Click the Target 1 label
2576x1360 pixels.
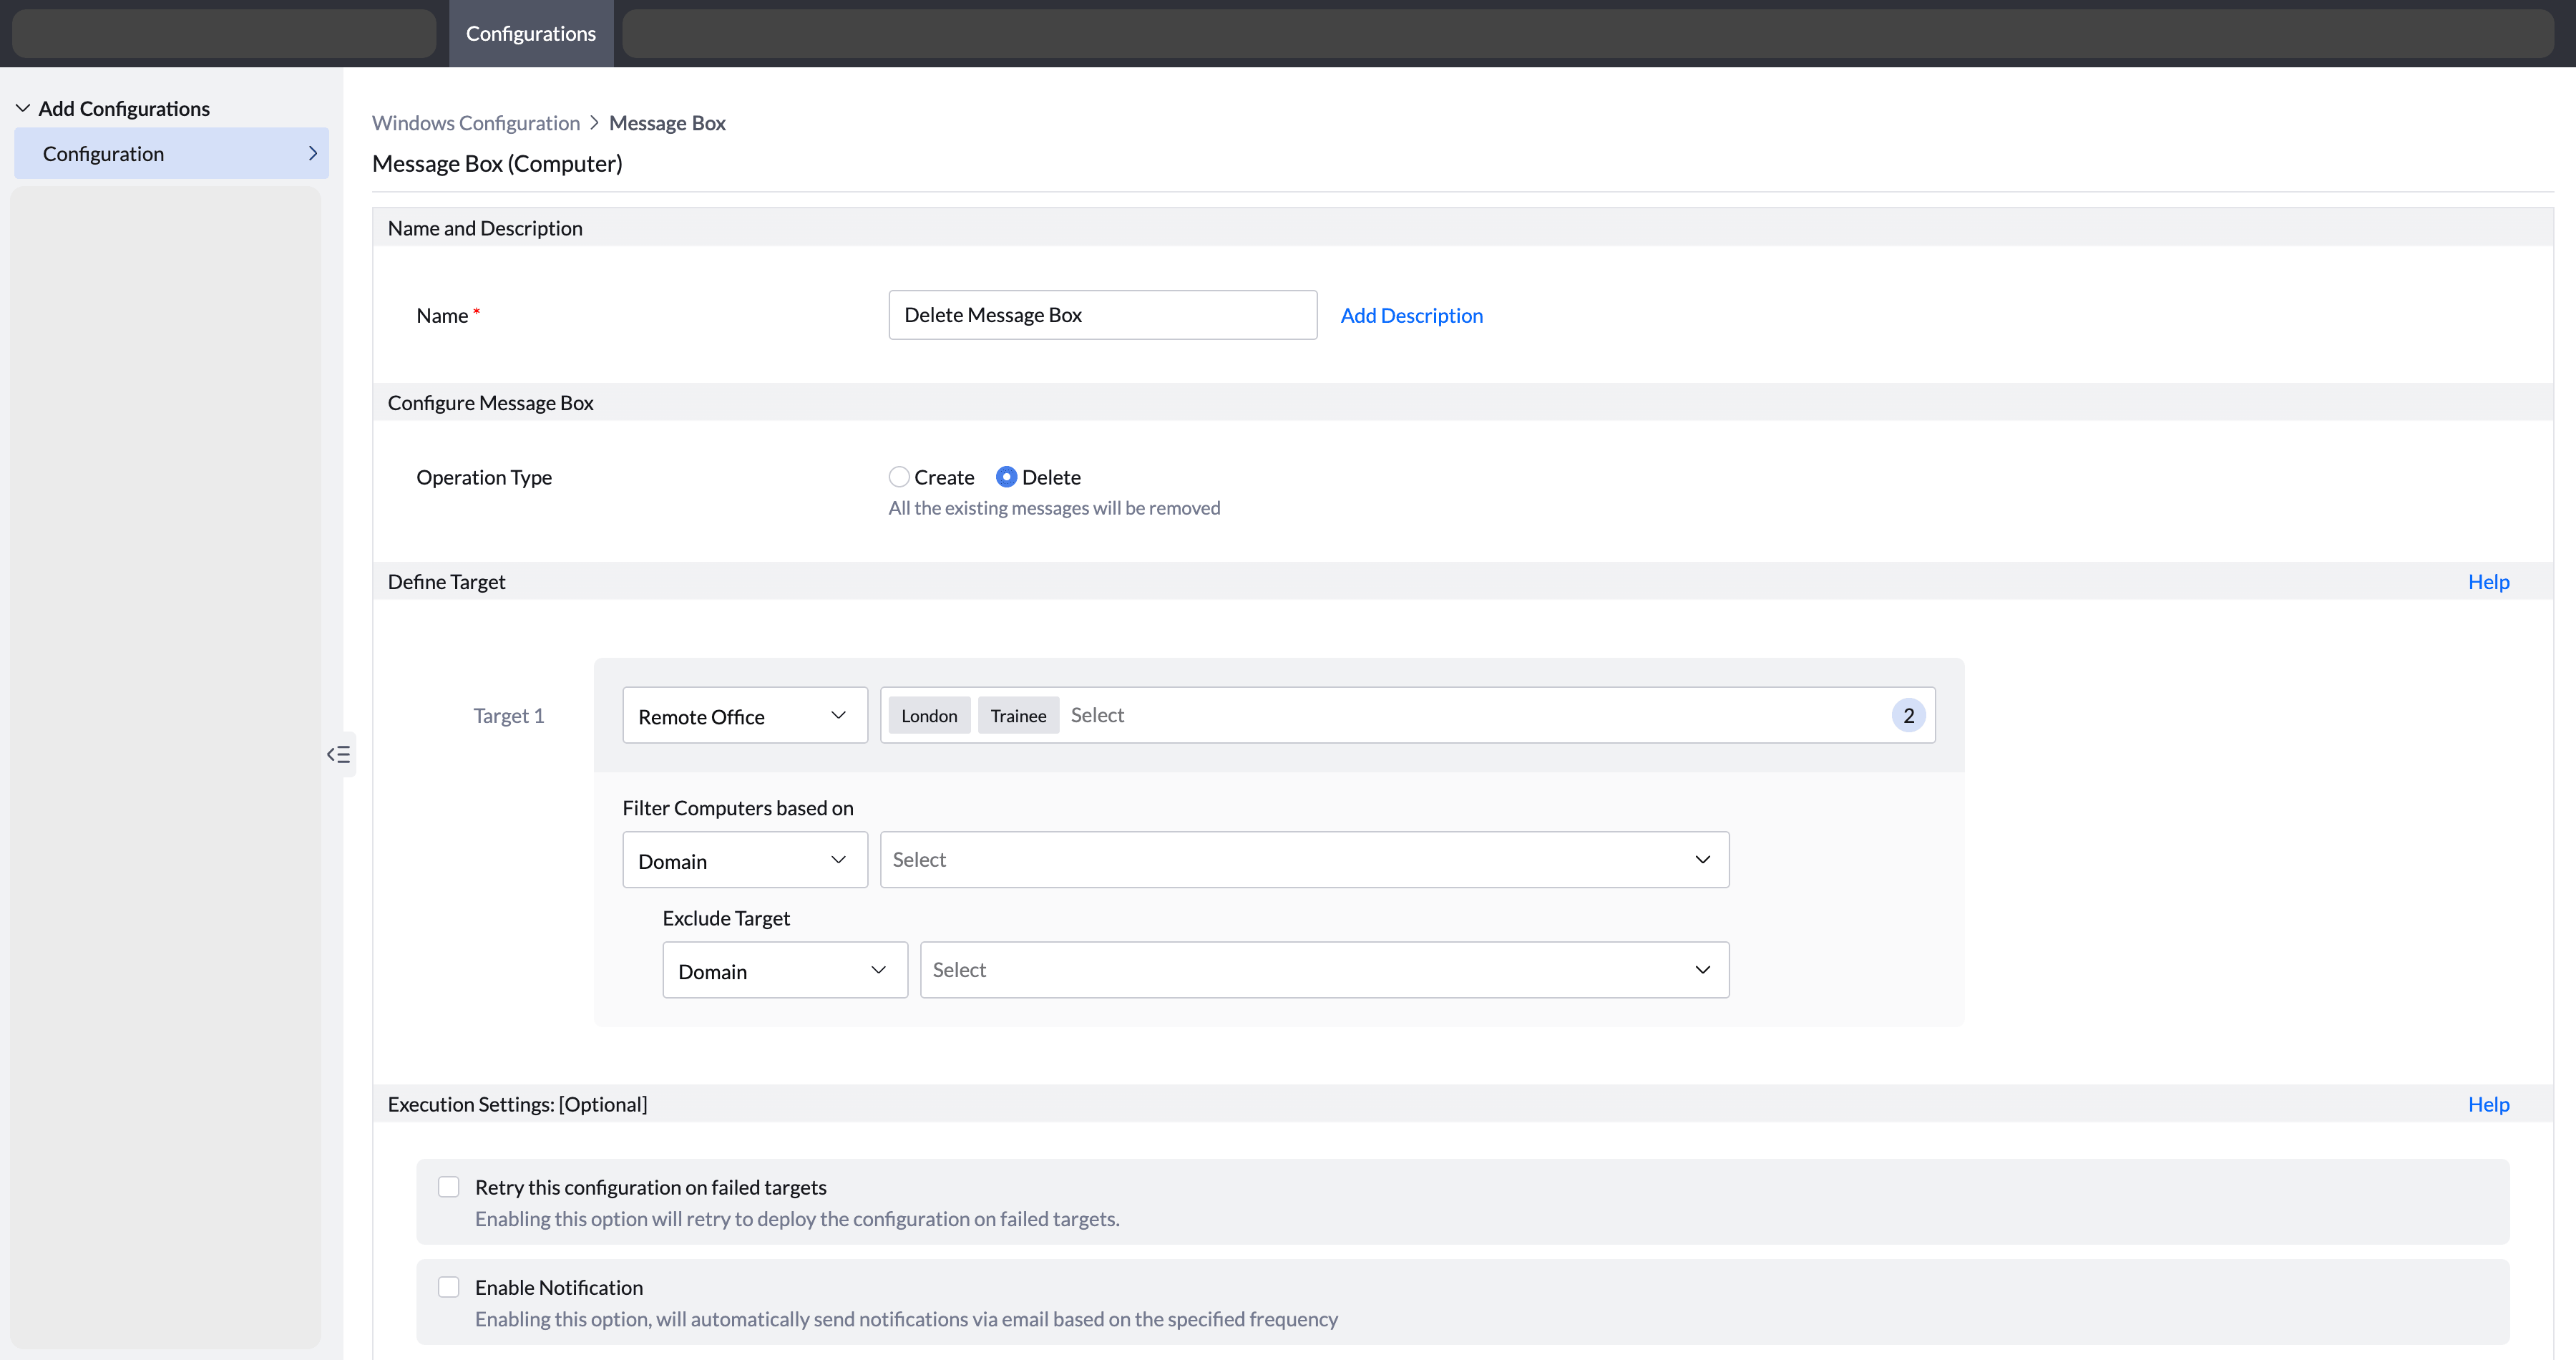click(508, 715)
